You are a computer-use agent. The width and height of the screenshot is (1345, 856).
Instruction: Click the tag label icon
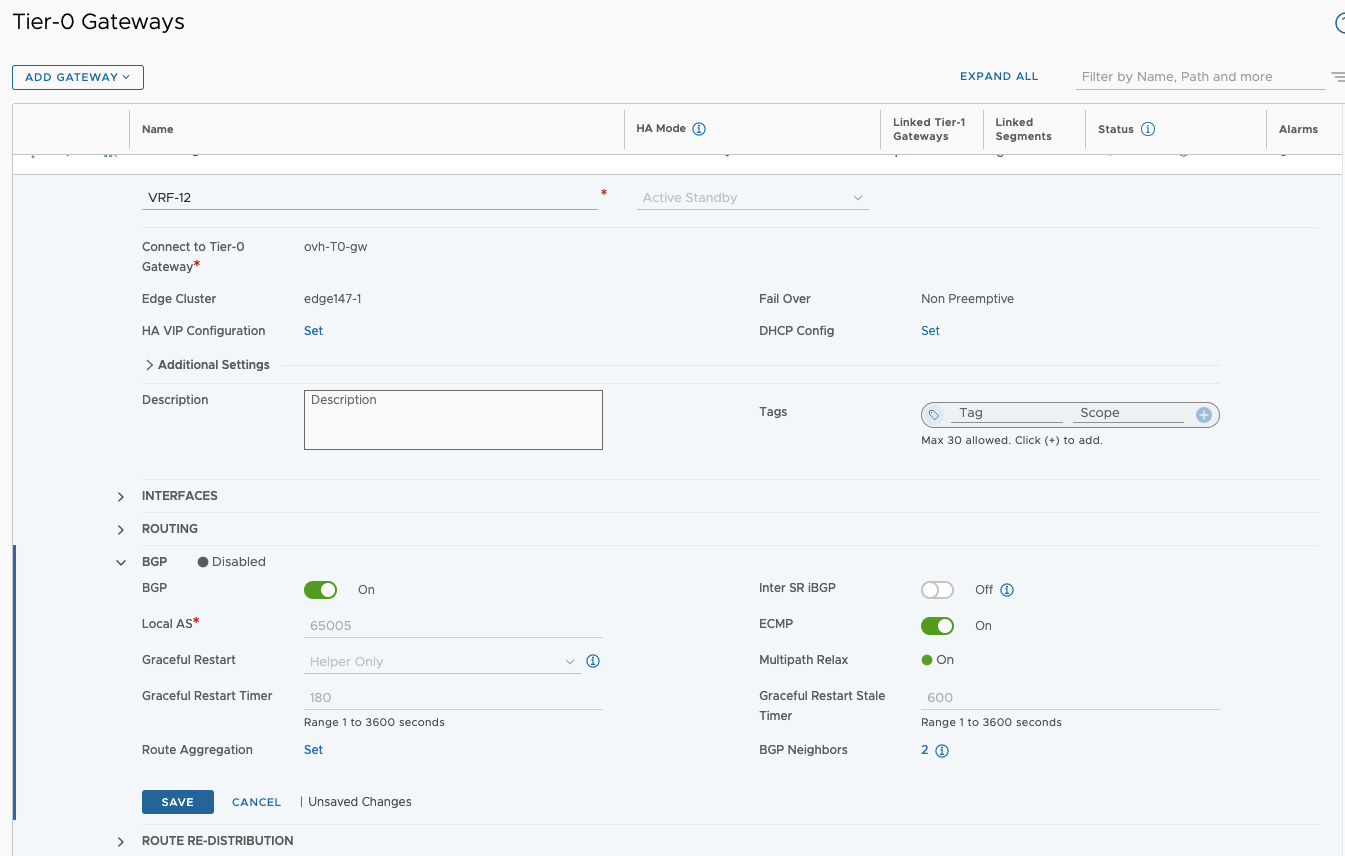[x=934, y=414]
